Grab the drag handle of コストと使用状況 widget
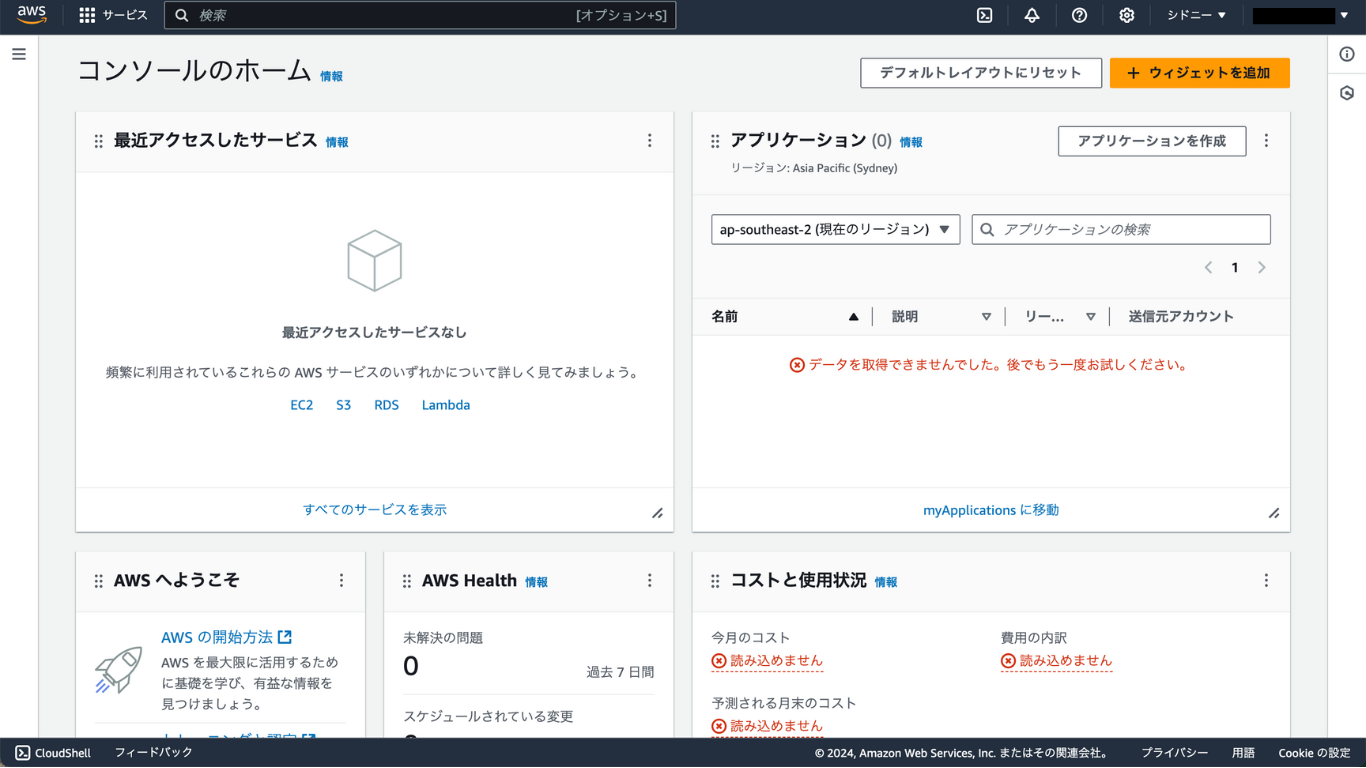 coord(715,581)
